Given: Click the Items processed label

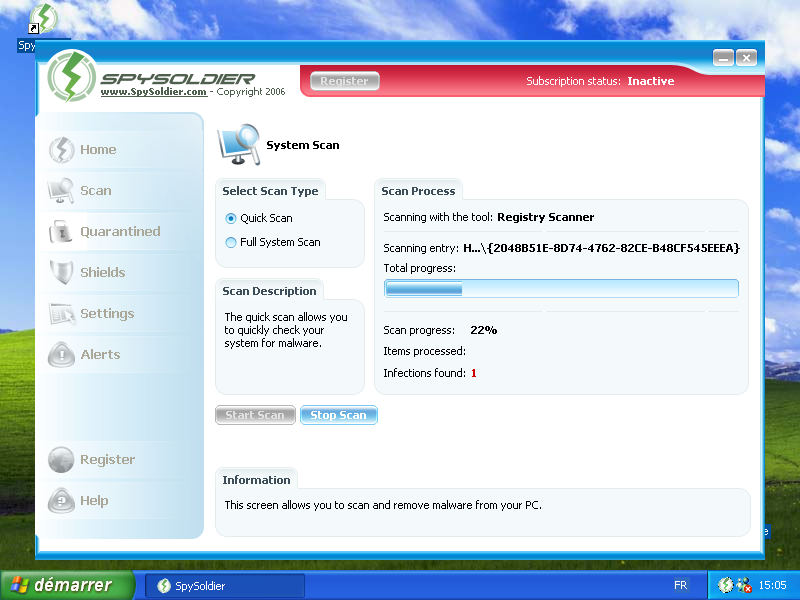Looking at the screenshot, I should pos(424,352).
